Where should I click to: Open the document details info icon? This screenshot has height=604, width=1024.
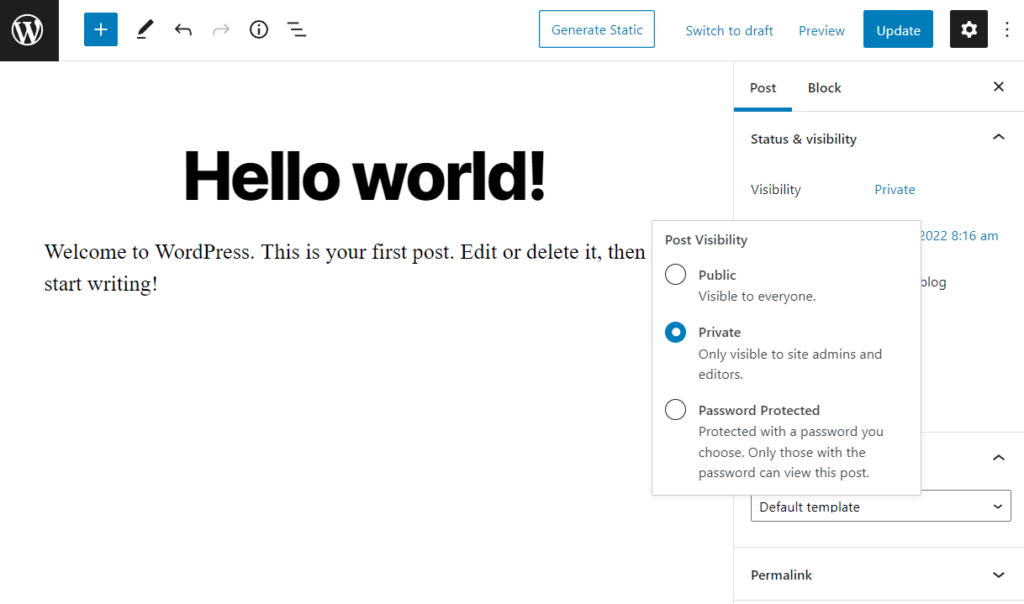point(259,29)
